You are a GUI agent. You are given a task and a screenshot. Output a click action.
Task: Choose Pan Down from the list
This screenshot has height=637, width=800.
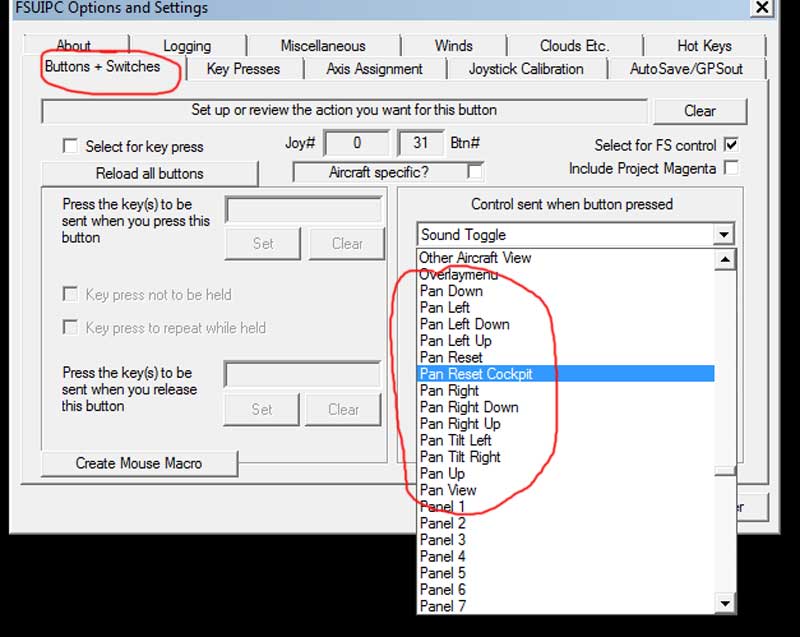[565, 291]
